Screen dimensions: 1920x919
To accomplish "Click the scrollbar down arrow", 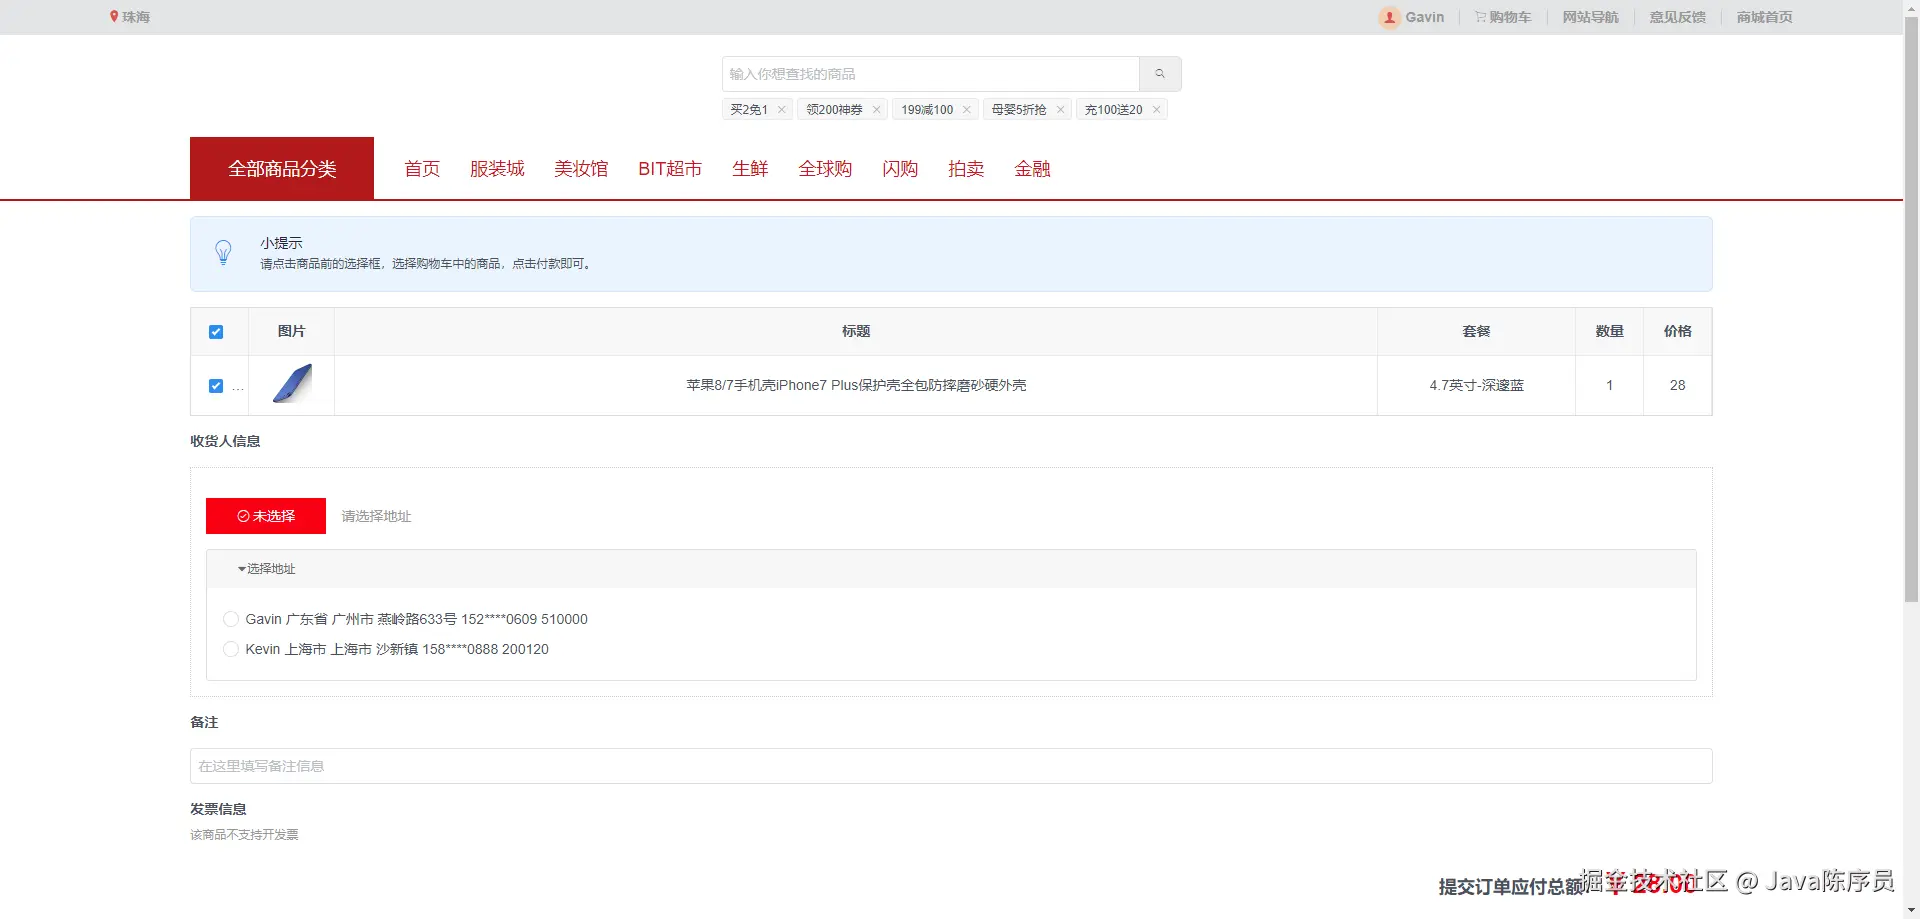I will tap(1912, 911).
